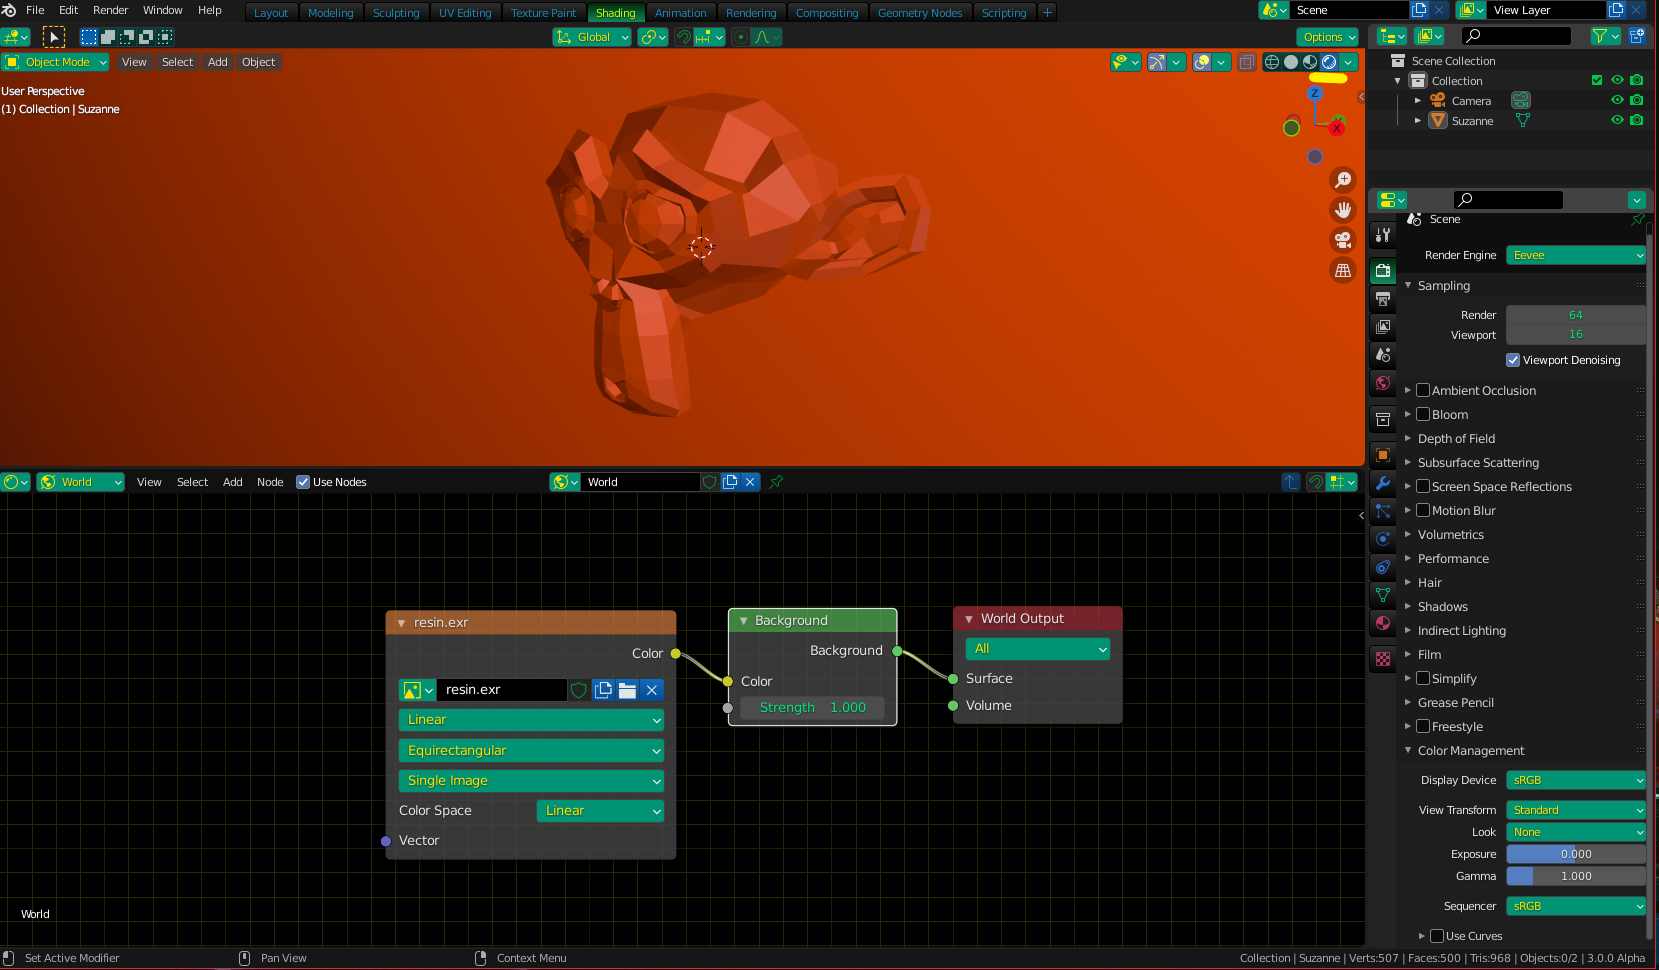Open the Render menu
The height and width of the screenshot is (970, 1659).
pyautogui.click(x=111, y=10)
